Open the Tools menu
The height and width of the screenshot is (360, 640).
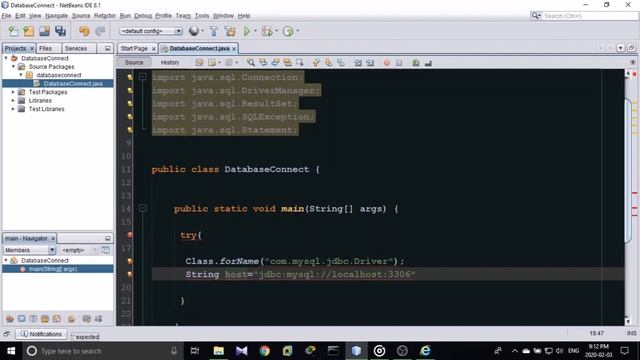[202, 16]
